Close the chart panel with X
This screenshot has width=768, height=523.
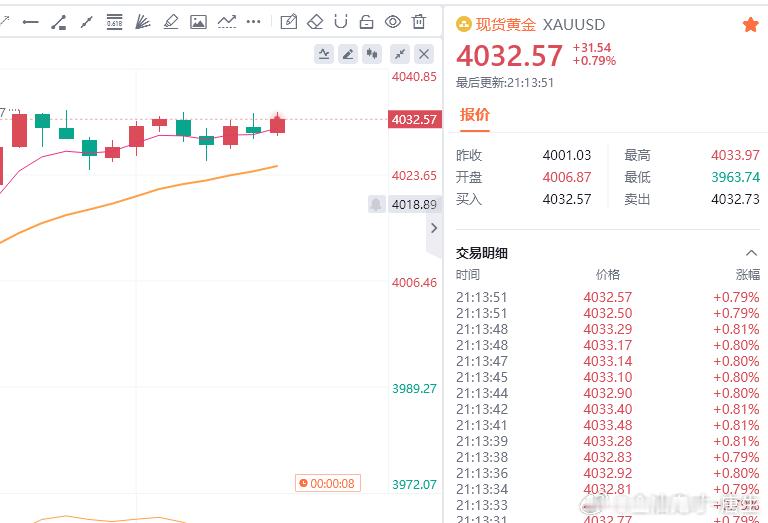[x=424, y=54]
